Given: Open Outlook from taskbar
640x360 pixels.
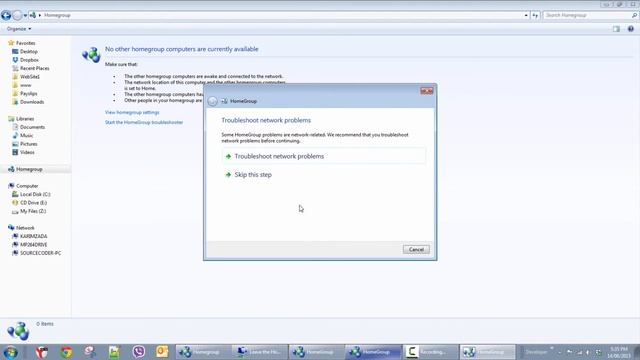Looking at the screenshot, I should [162, 352].
